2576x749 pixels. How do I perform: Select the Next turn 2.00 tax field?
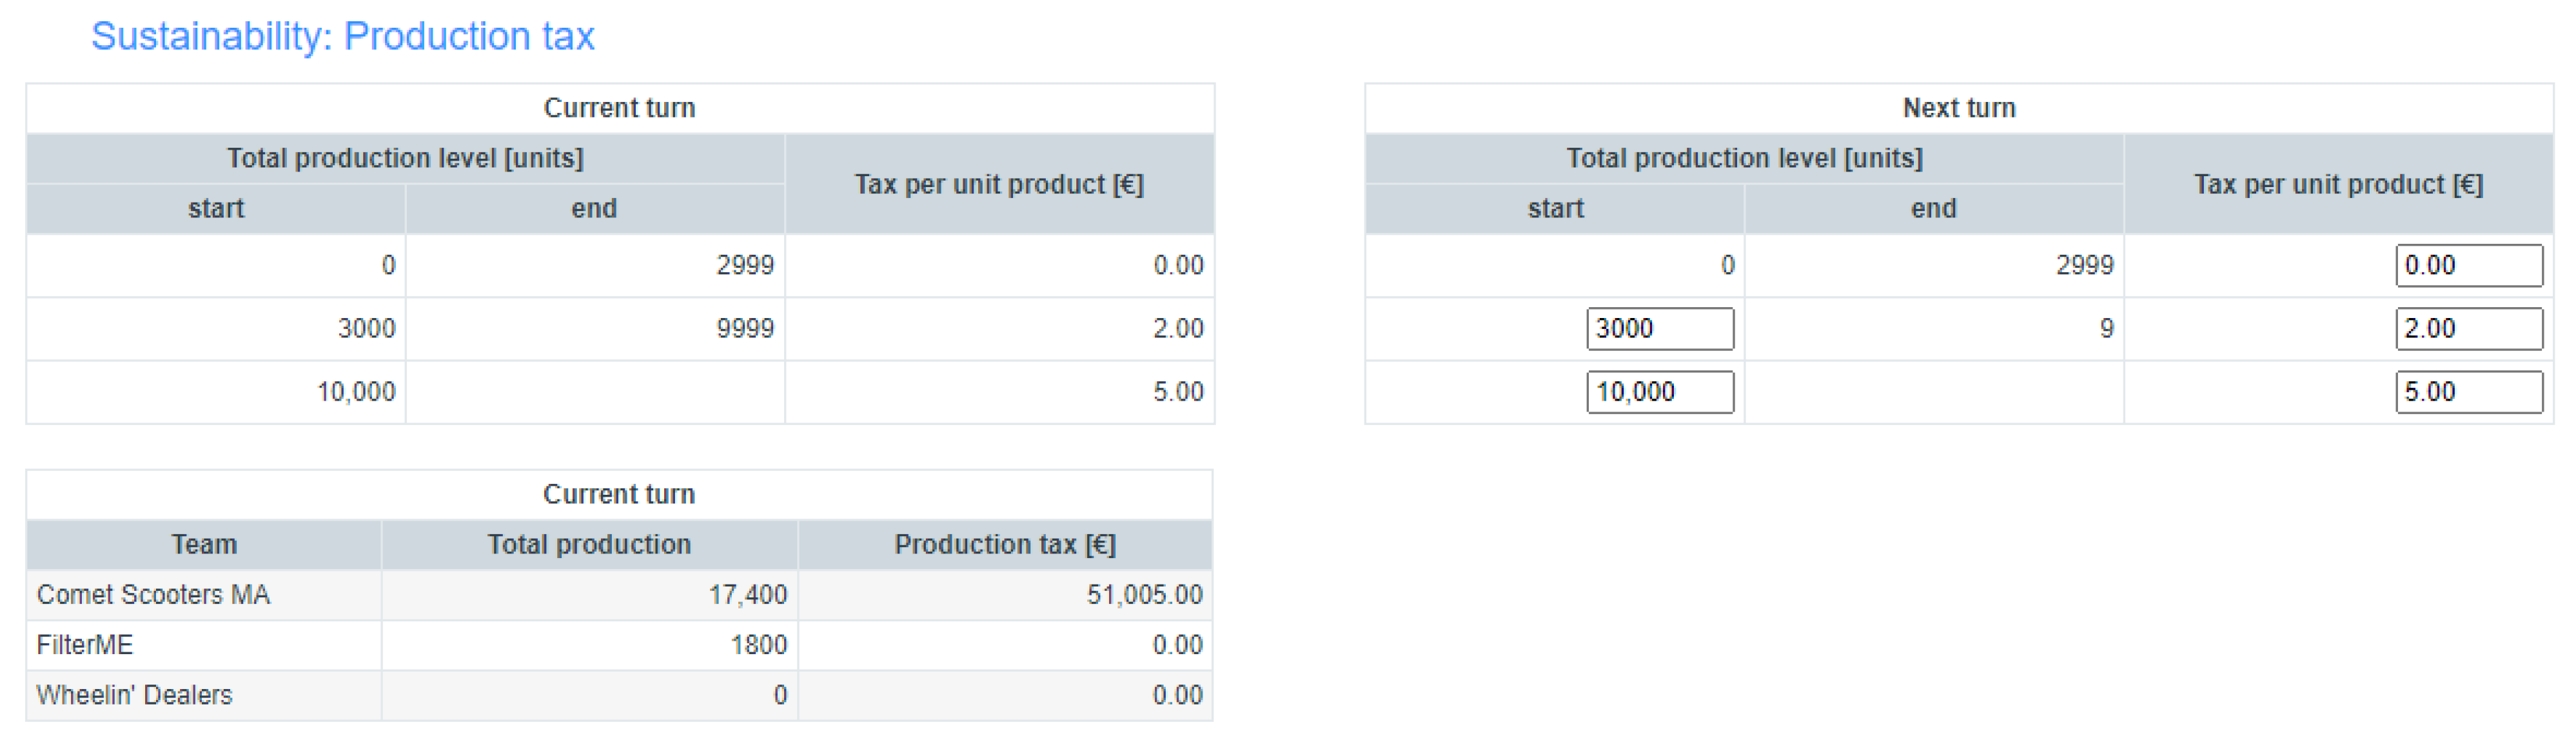point(2467,329)
